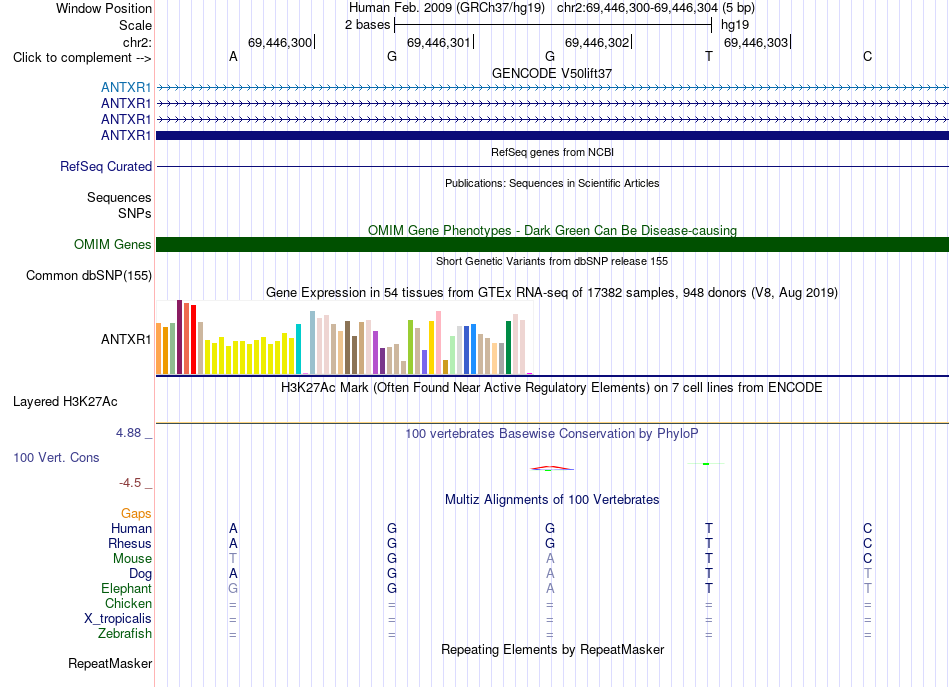950x687 pixels.
Task: Click the dark green OMIM gene bar
Action: point(552,244)
